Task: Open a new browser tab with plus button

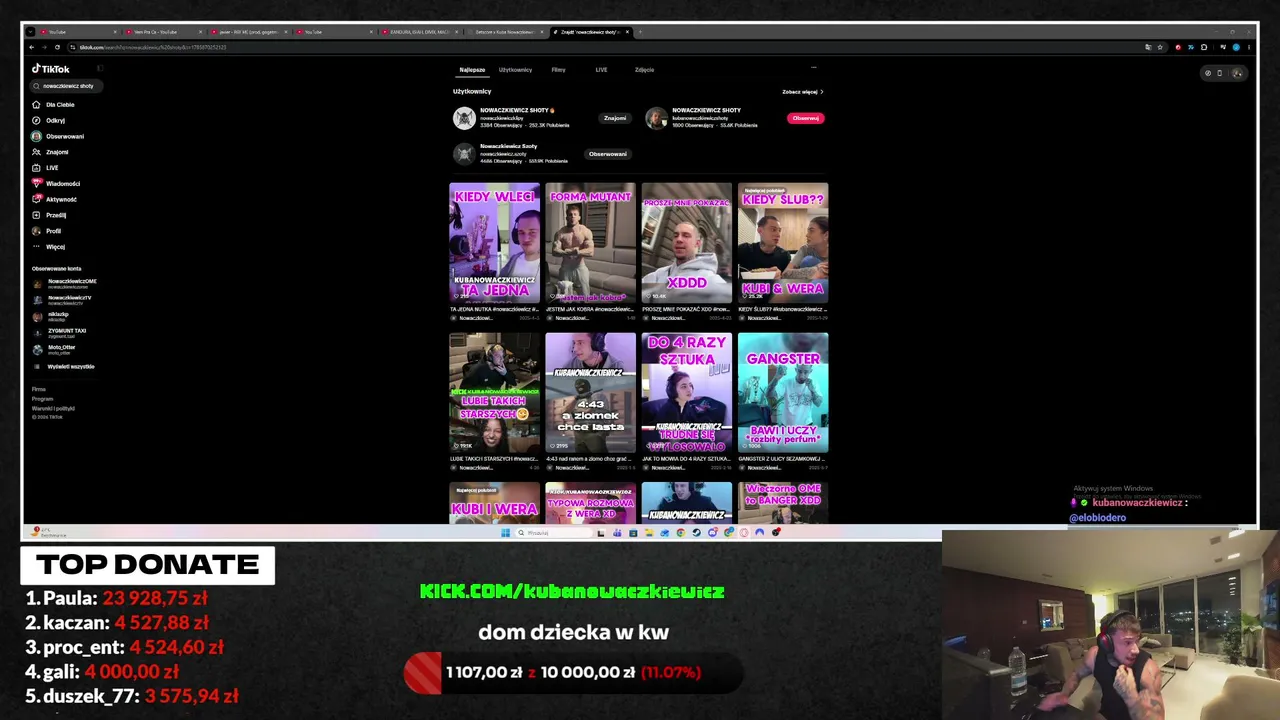Action: (640, 32)
